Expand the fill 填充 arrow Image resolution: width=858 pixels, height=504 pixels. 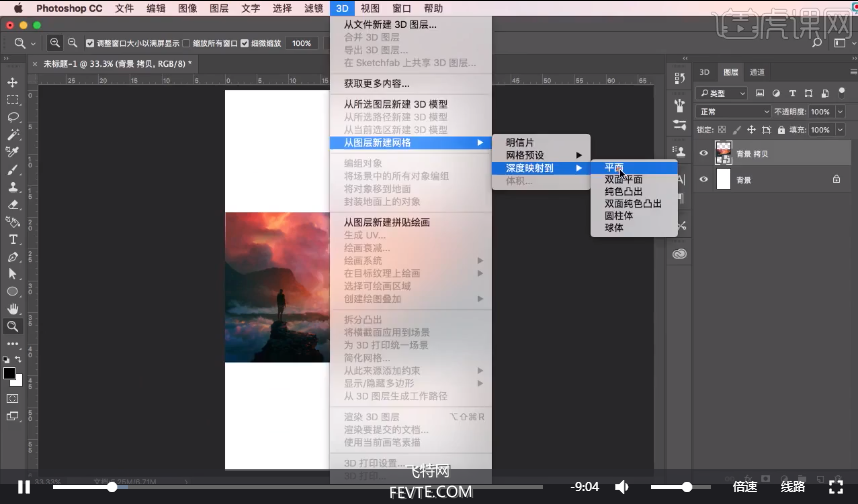click(x=840, y=130)
